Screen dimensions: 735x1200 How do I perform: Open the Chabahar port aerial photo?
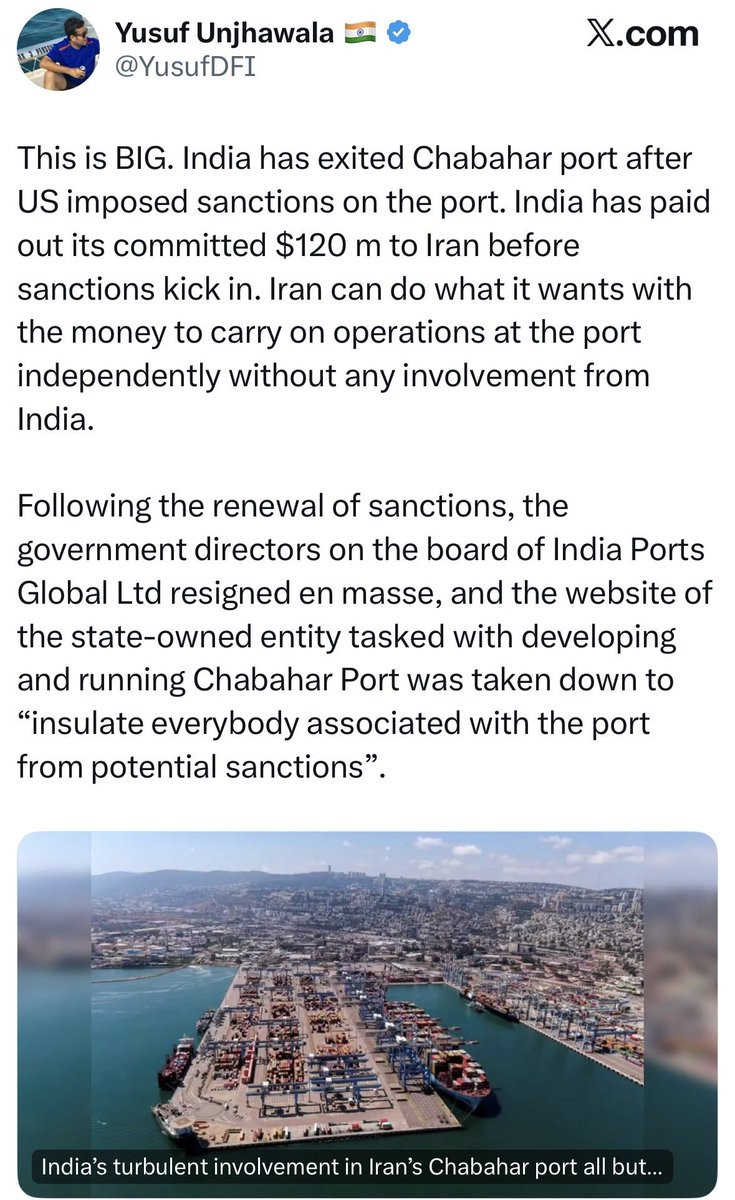point(367,1013)
